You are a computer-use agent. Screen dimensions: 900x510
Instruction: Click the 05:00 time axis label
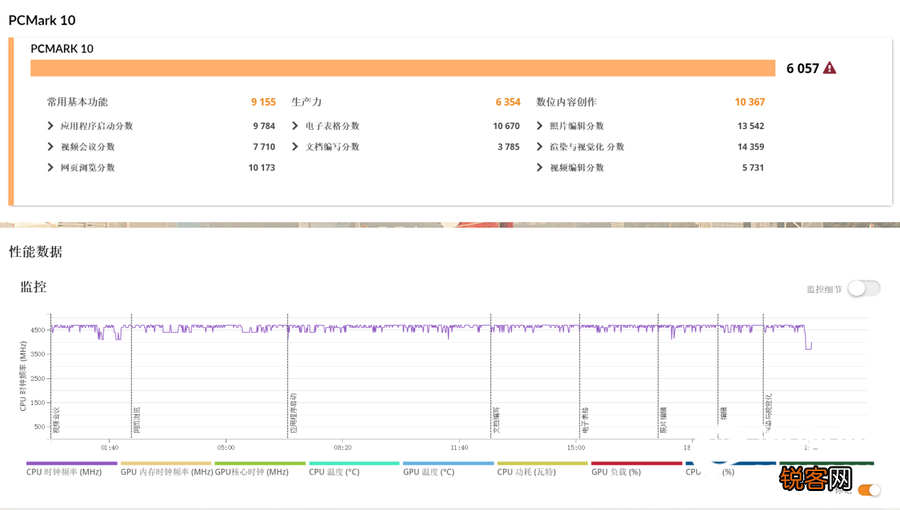point(226,447)
